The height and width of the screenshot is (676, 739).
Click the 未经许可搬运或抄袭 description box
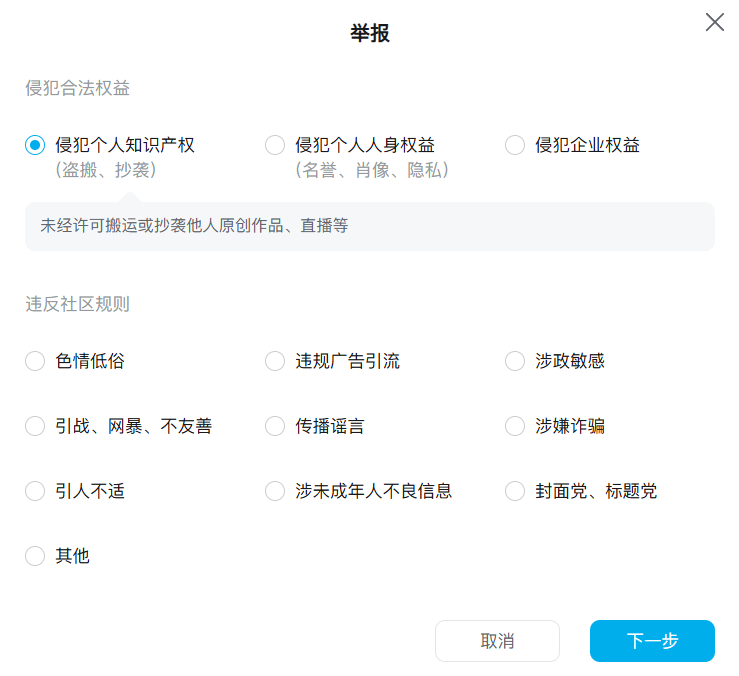coord(369,226)
